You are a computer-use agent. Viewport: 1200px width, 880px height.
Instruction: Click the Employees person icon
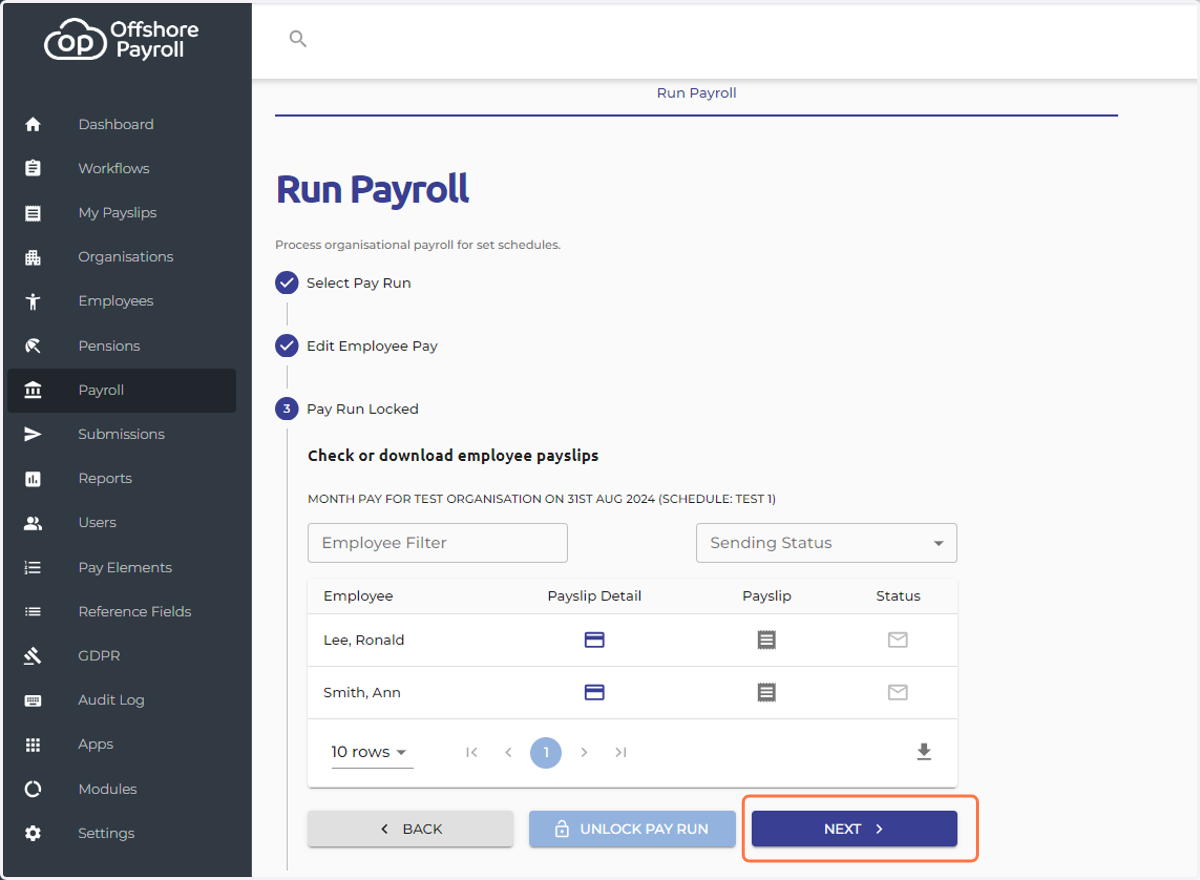point(33,301)
